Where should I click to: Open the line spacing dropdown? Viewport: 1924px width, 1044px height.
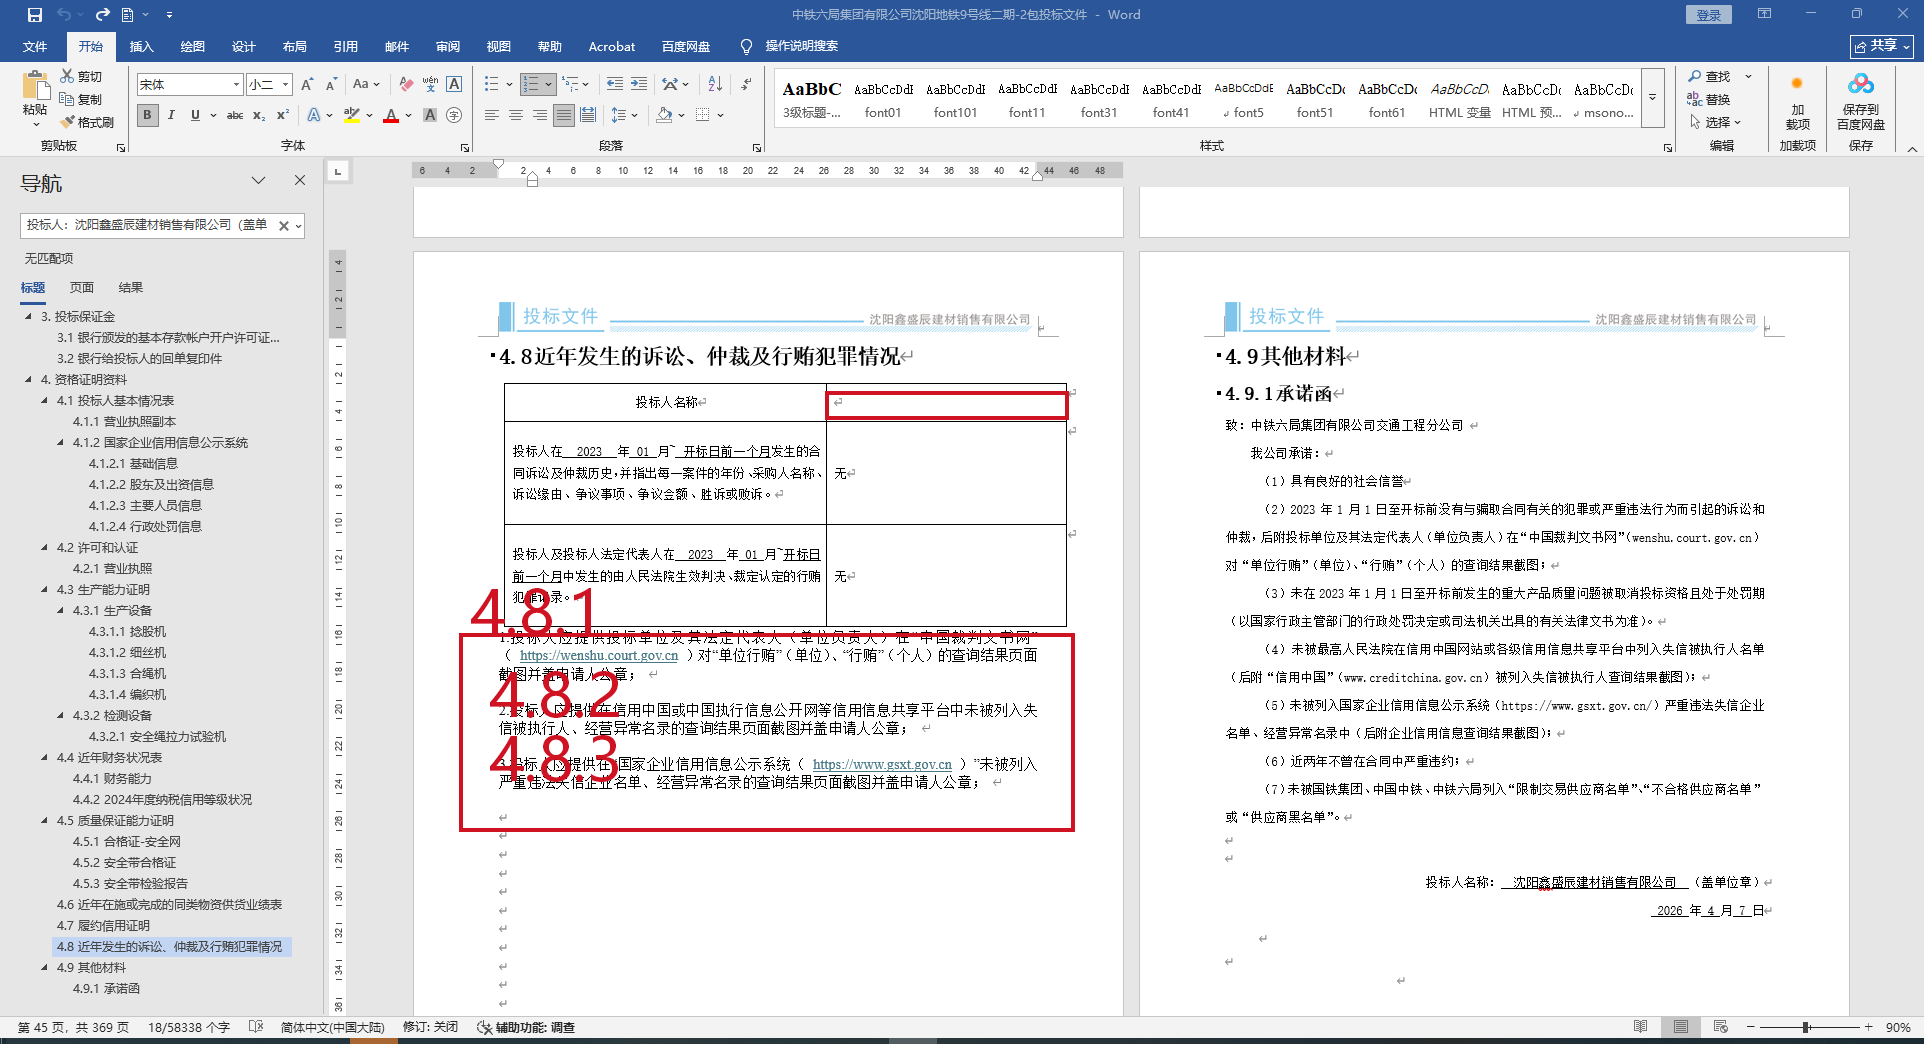click(x=624, y=115)
